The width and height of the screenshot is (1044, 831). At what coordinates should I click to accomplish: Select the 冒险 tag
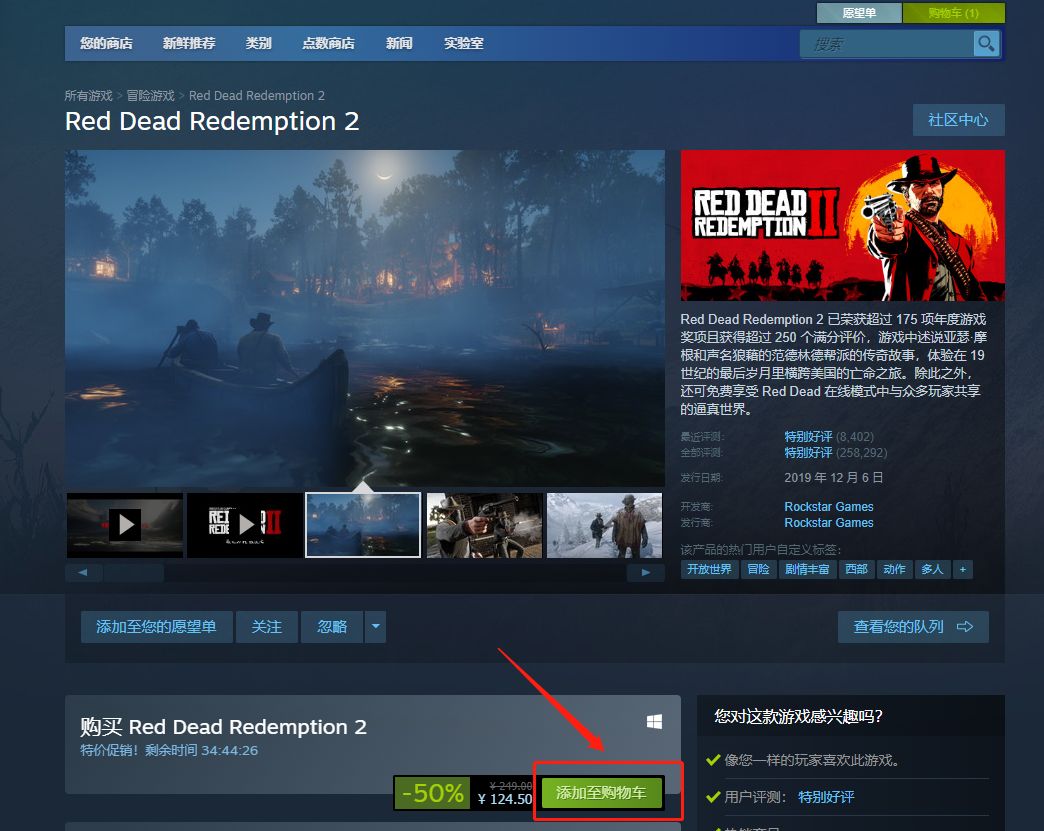click(x=758, y=569)
